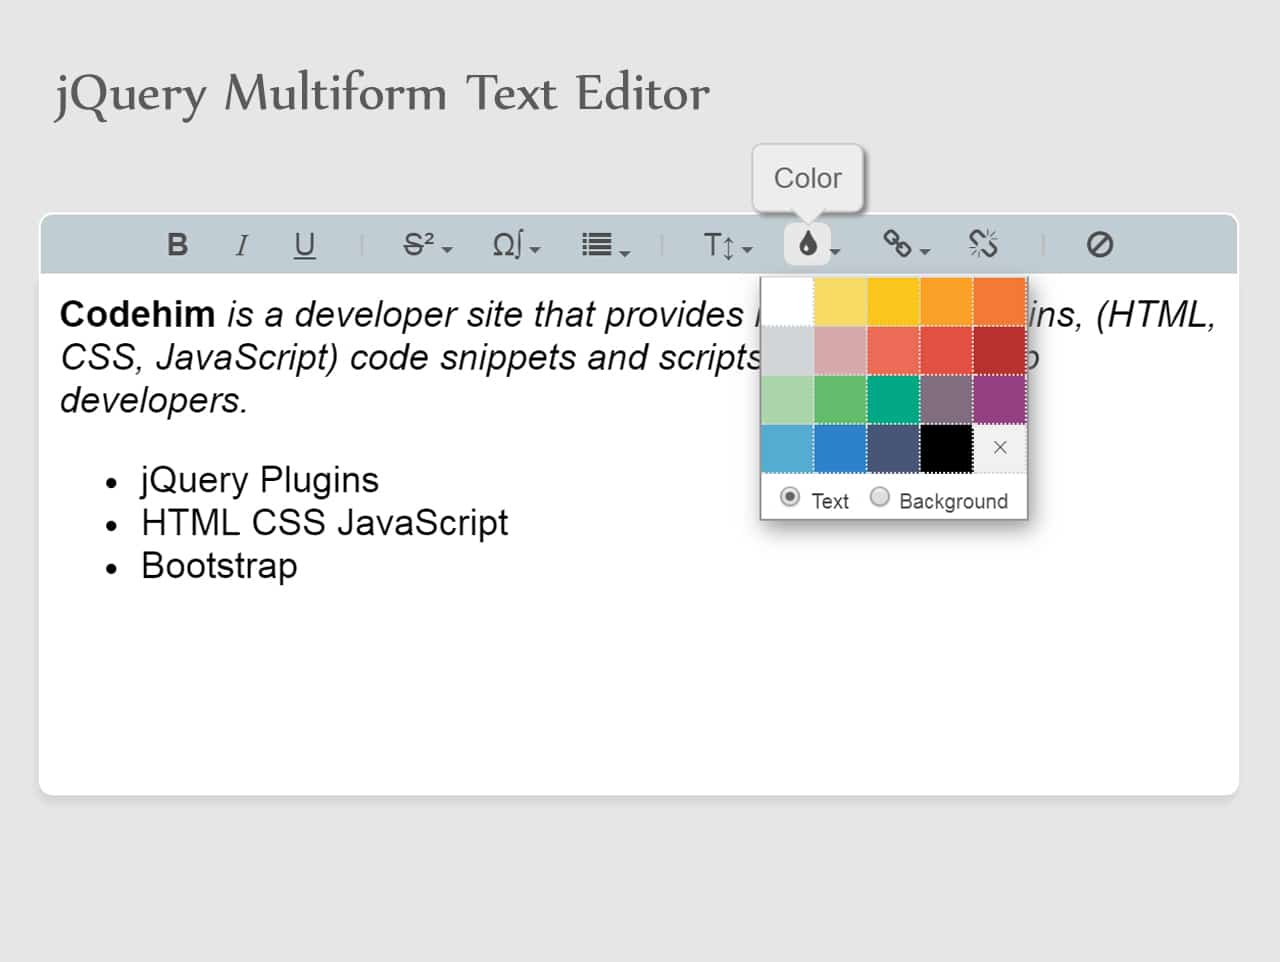The width and height of the screenshot is (1280, 962).
Task: Toggle bold formatting
Action: [x=177, y=244]
